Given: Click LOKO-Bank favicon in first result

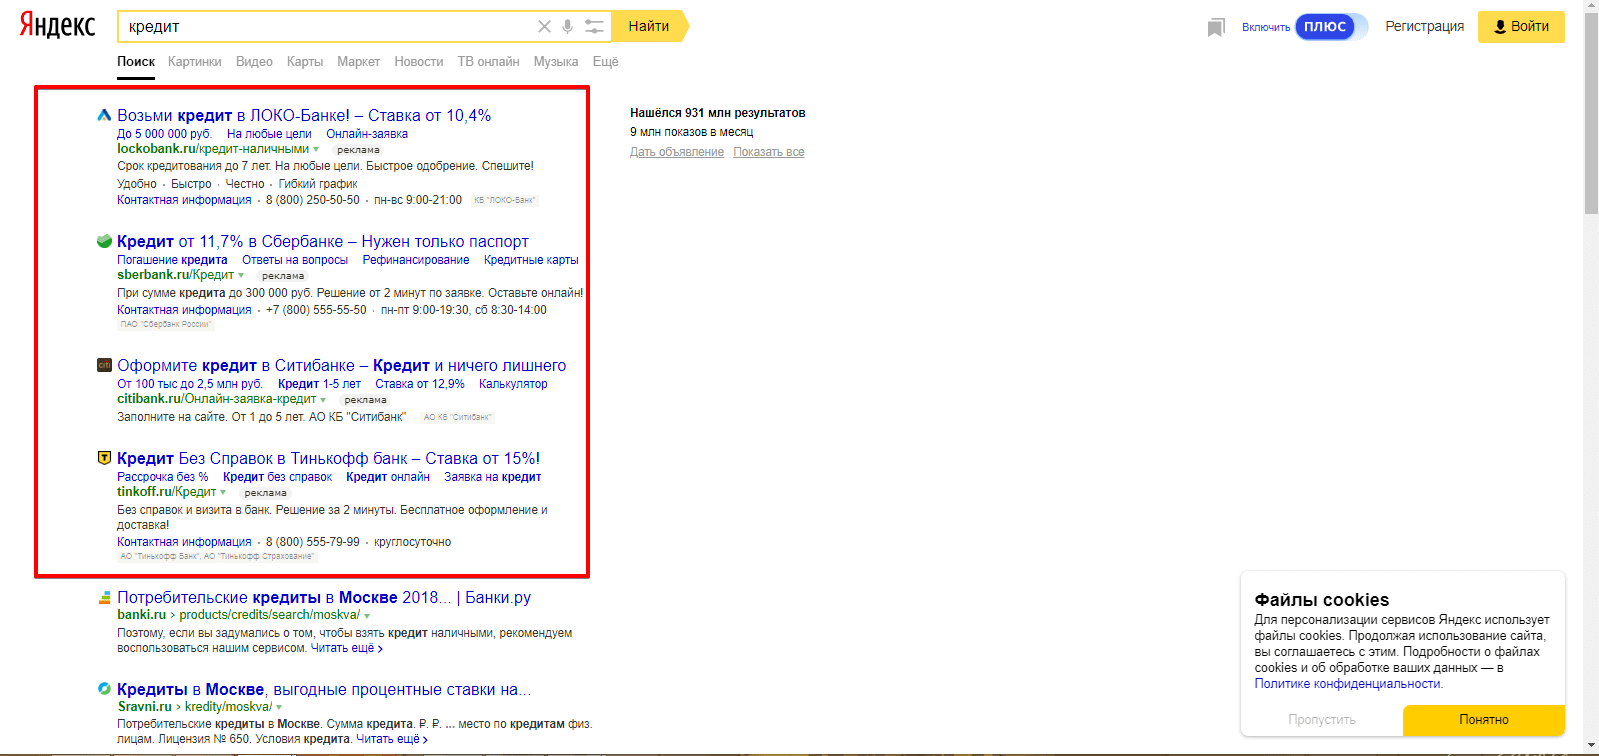Looking at the screenshot, I should pyautogui.click(x=104, y=115).
